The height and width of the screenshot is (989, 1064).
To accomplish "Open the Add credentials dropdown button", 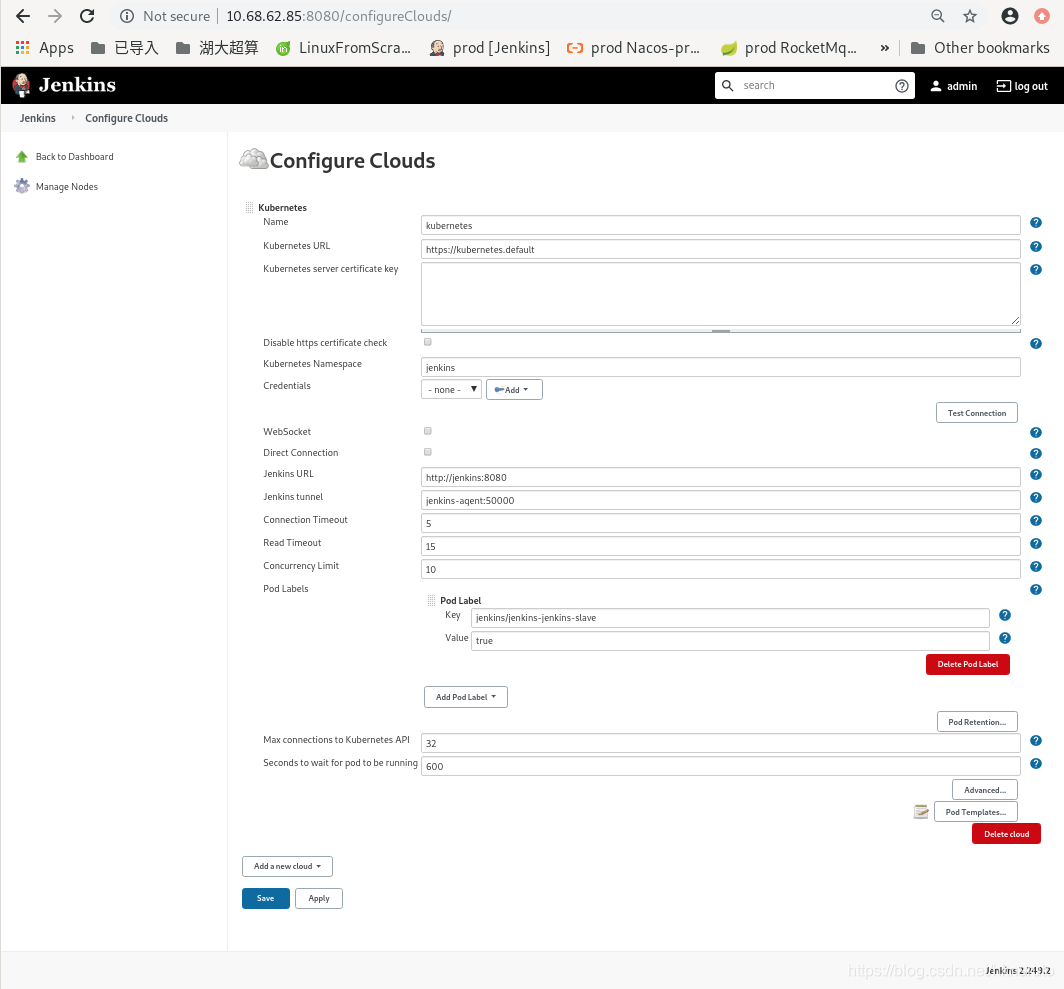I will pyautogui.click(x=514, y=390).
